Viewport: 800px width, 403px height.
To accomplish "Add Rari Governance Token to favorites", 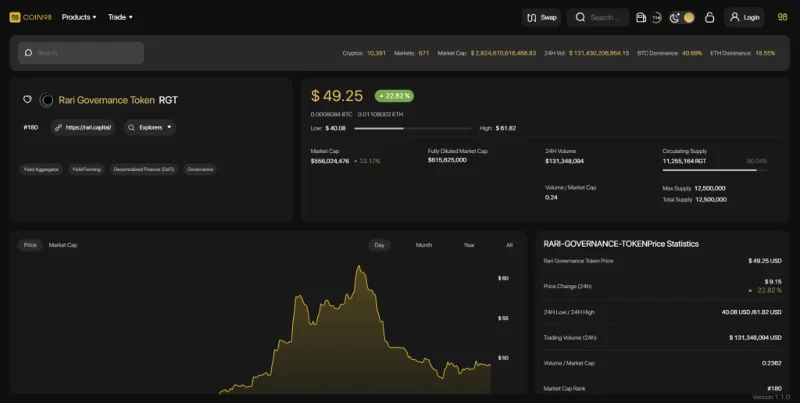I will point(28,99).
